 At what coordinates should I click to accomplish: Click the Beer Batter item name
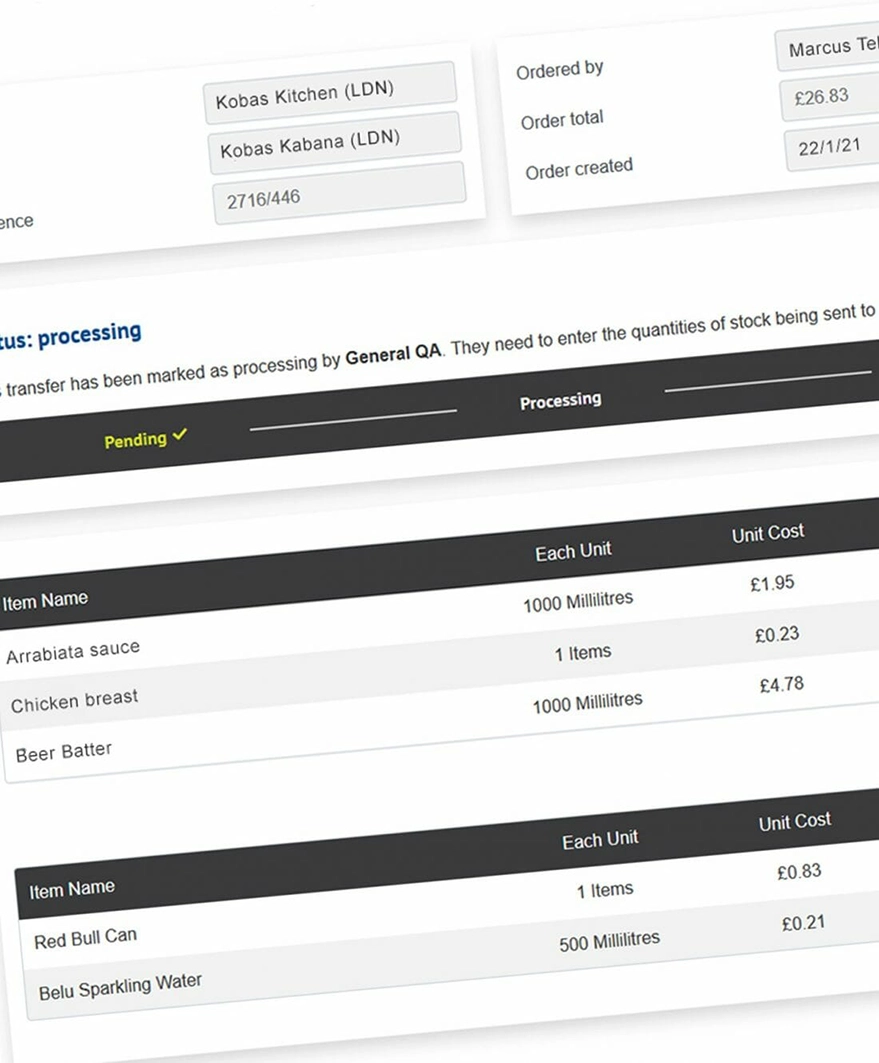(64, 751)
